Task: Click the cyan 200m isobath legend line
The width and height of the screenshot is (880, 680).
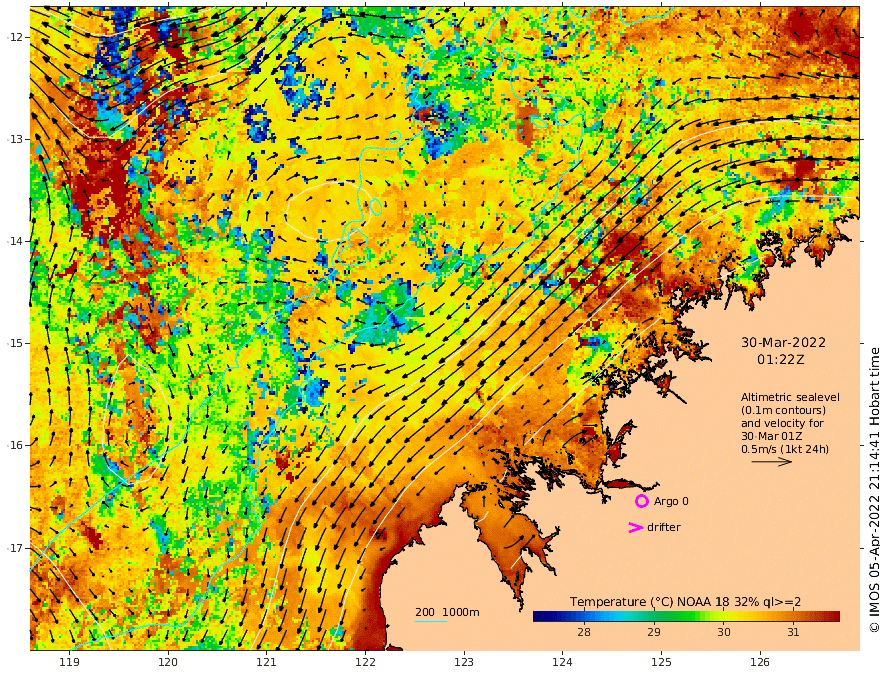Action: click(x=430, y=621)
